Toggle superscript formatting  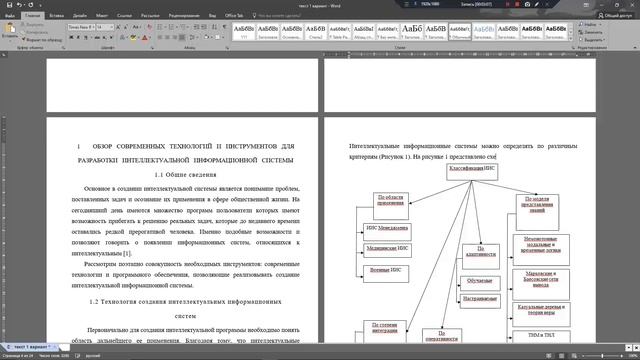tap(111, 38)
